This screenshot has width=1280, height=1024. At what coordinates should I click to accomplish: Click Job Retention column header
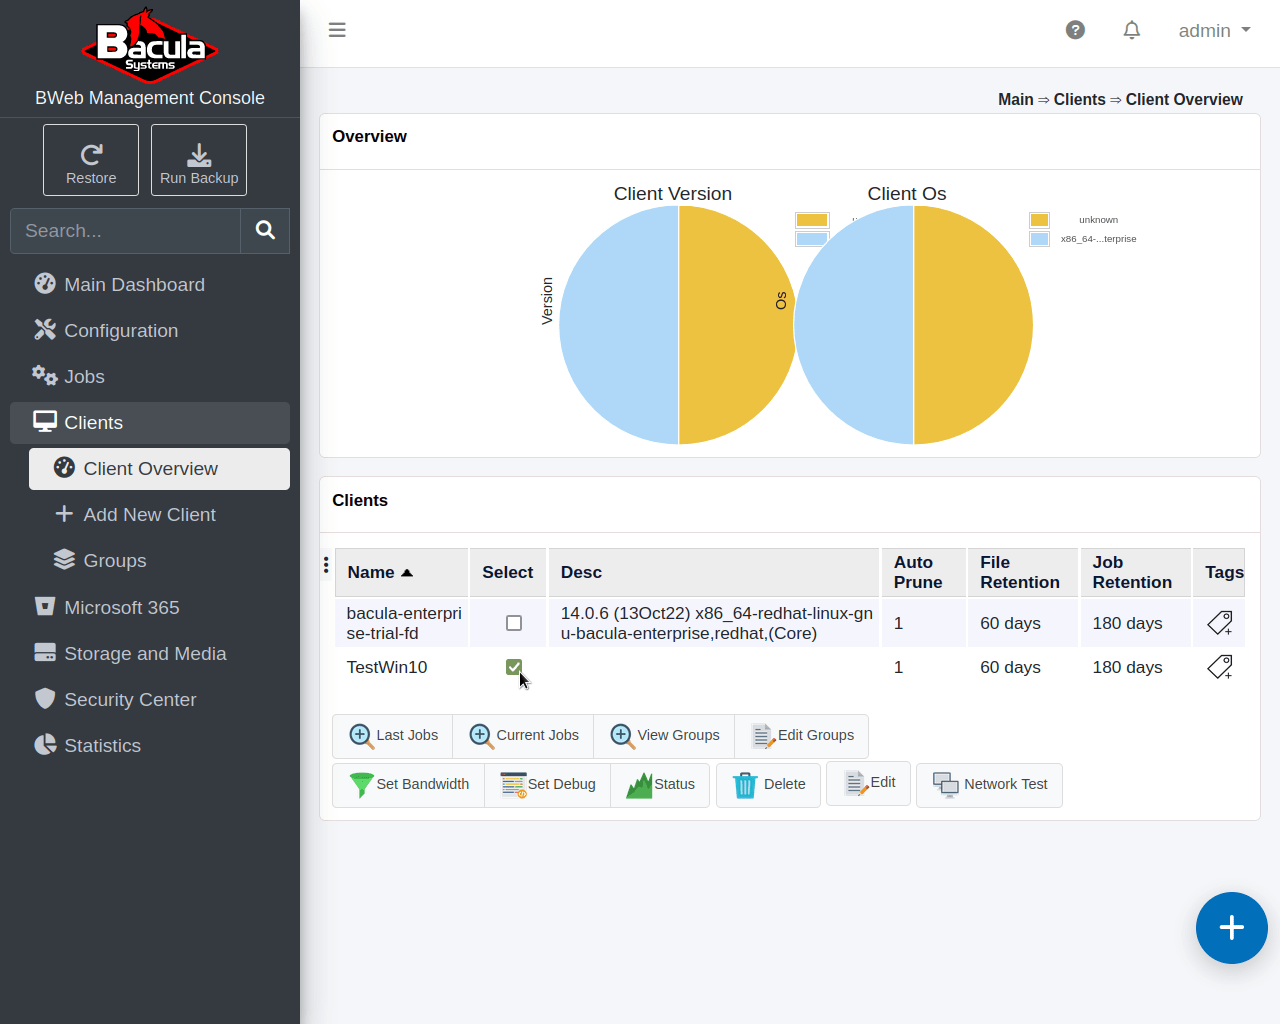1136,572
